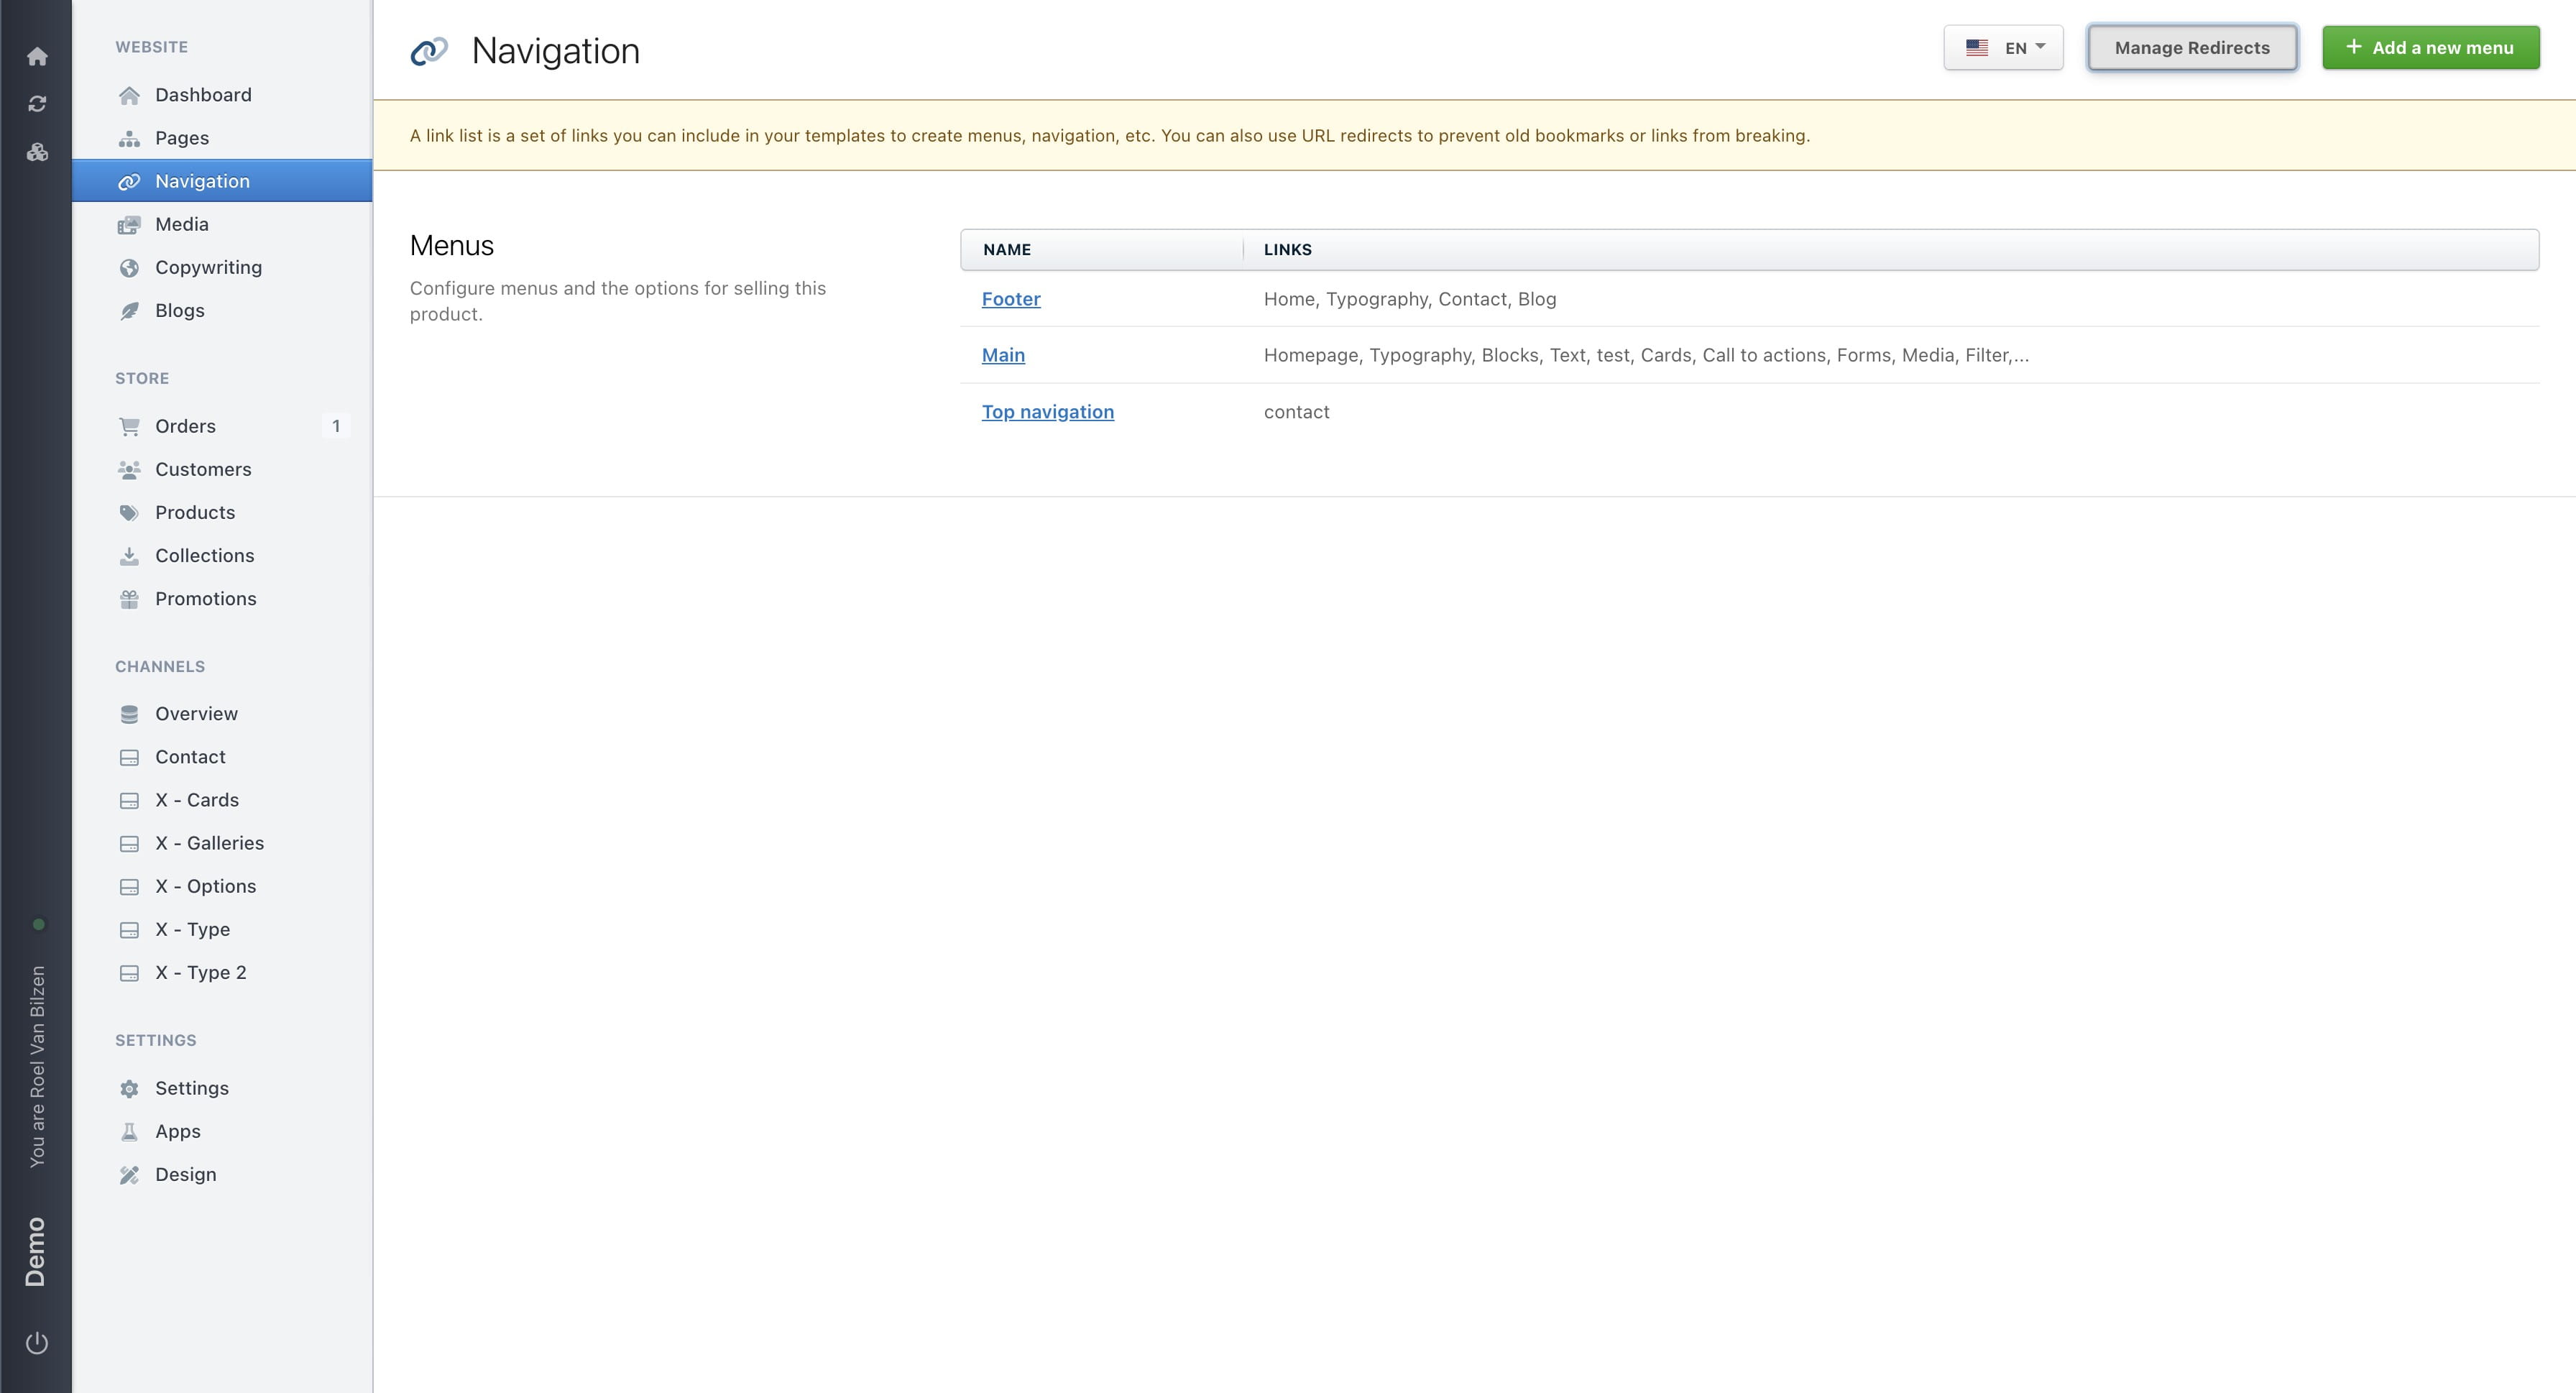Viewport: 2576px width, 1393px height.
Task: Open the Main menu link
Action: 1002,355
